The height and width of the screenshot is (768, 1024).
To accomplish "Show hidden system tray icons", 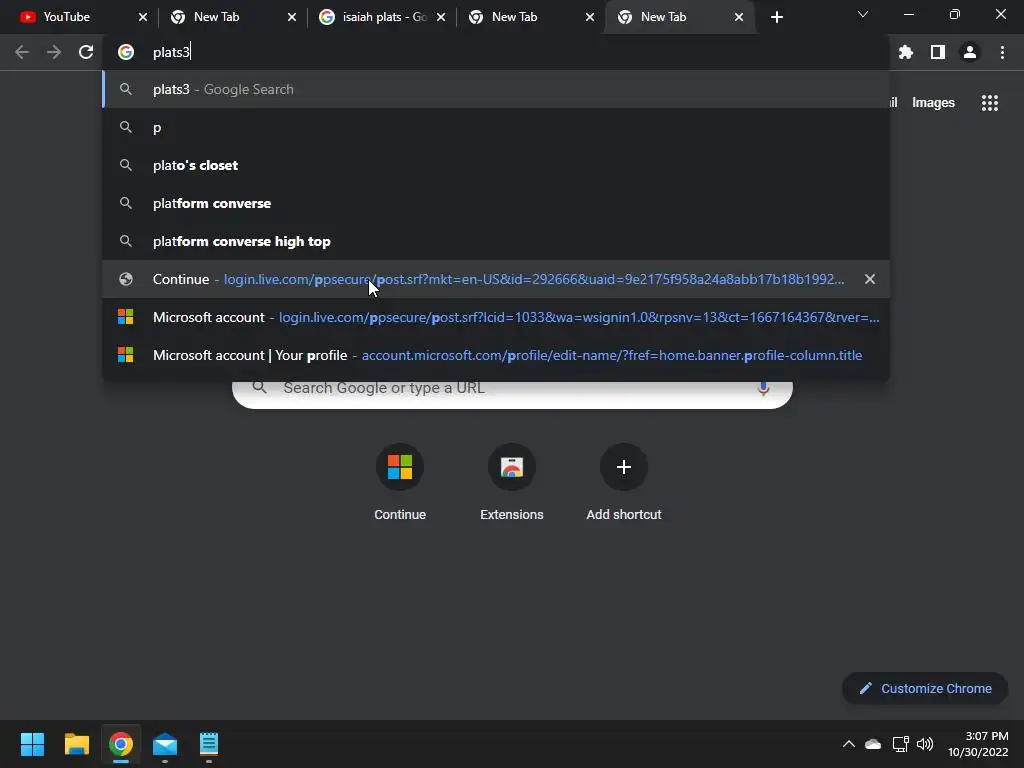I will click(848, 744).
